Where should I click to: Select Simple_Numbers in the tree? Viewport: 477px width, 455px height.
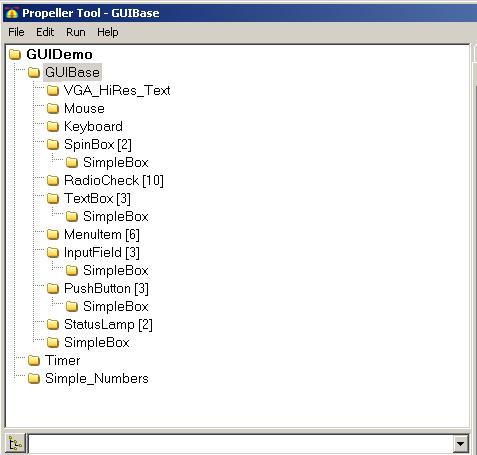click(x=97, y=378)
